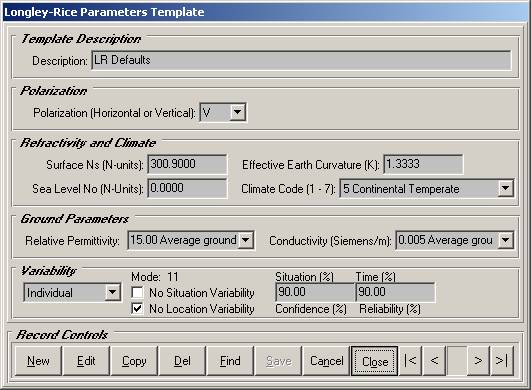
Task: Click the Find record button
Action: [230, 361]
